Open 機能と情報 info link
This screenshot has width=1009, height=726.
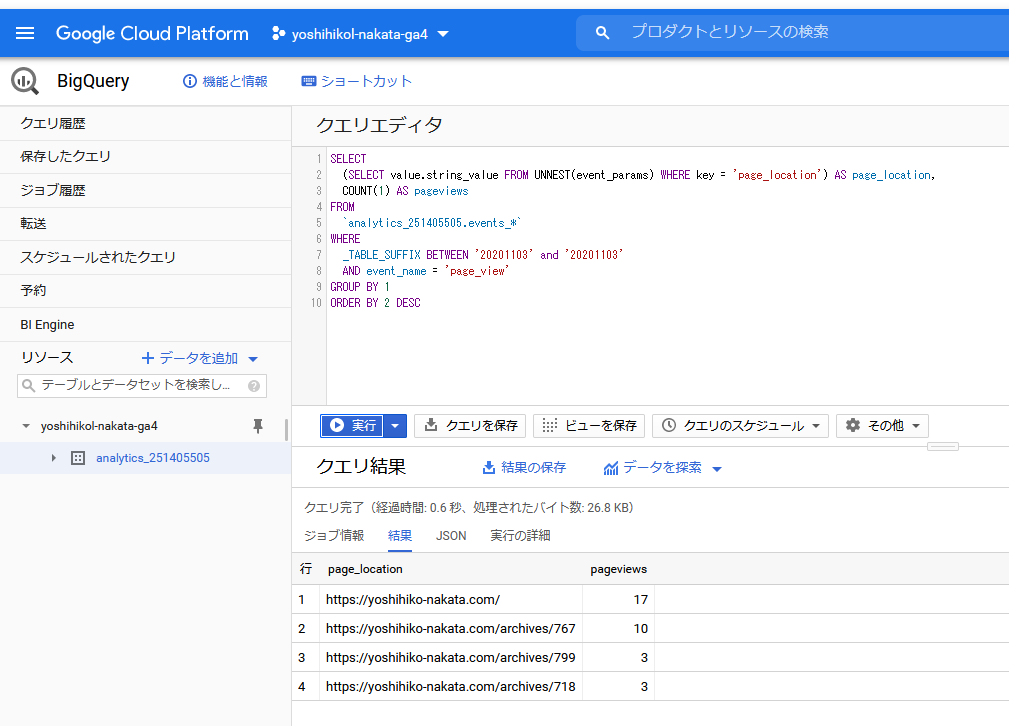click(225, 81)
